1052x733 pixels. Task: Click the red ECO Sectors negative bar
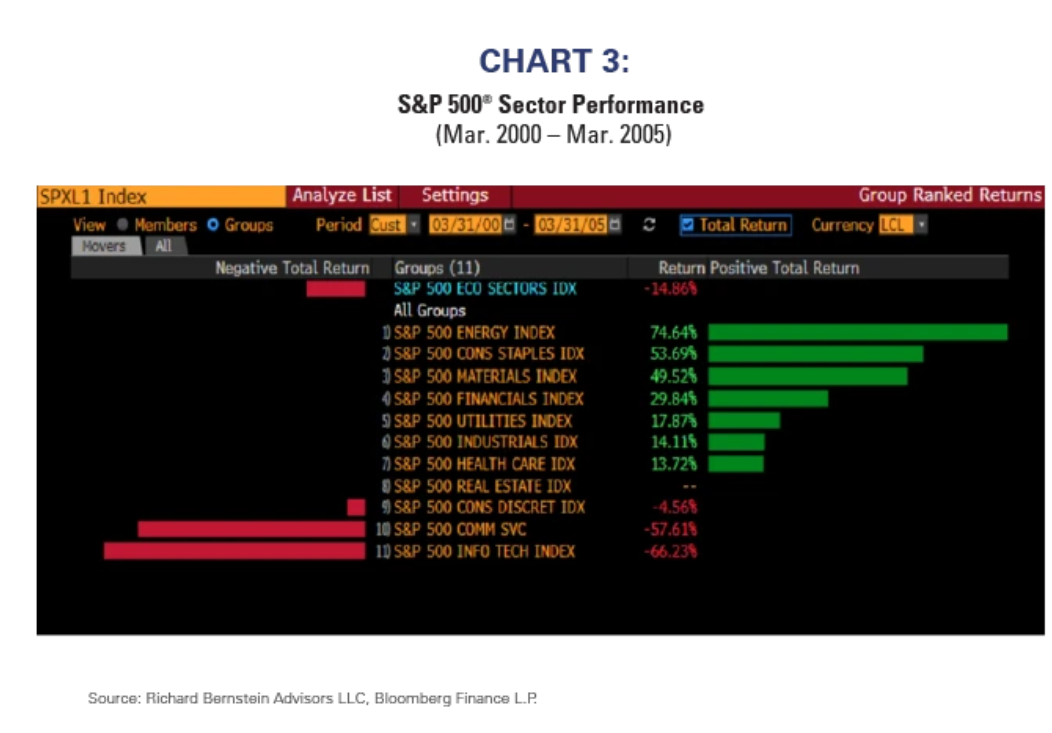click(336, 289)
